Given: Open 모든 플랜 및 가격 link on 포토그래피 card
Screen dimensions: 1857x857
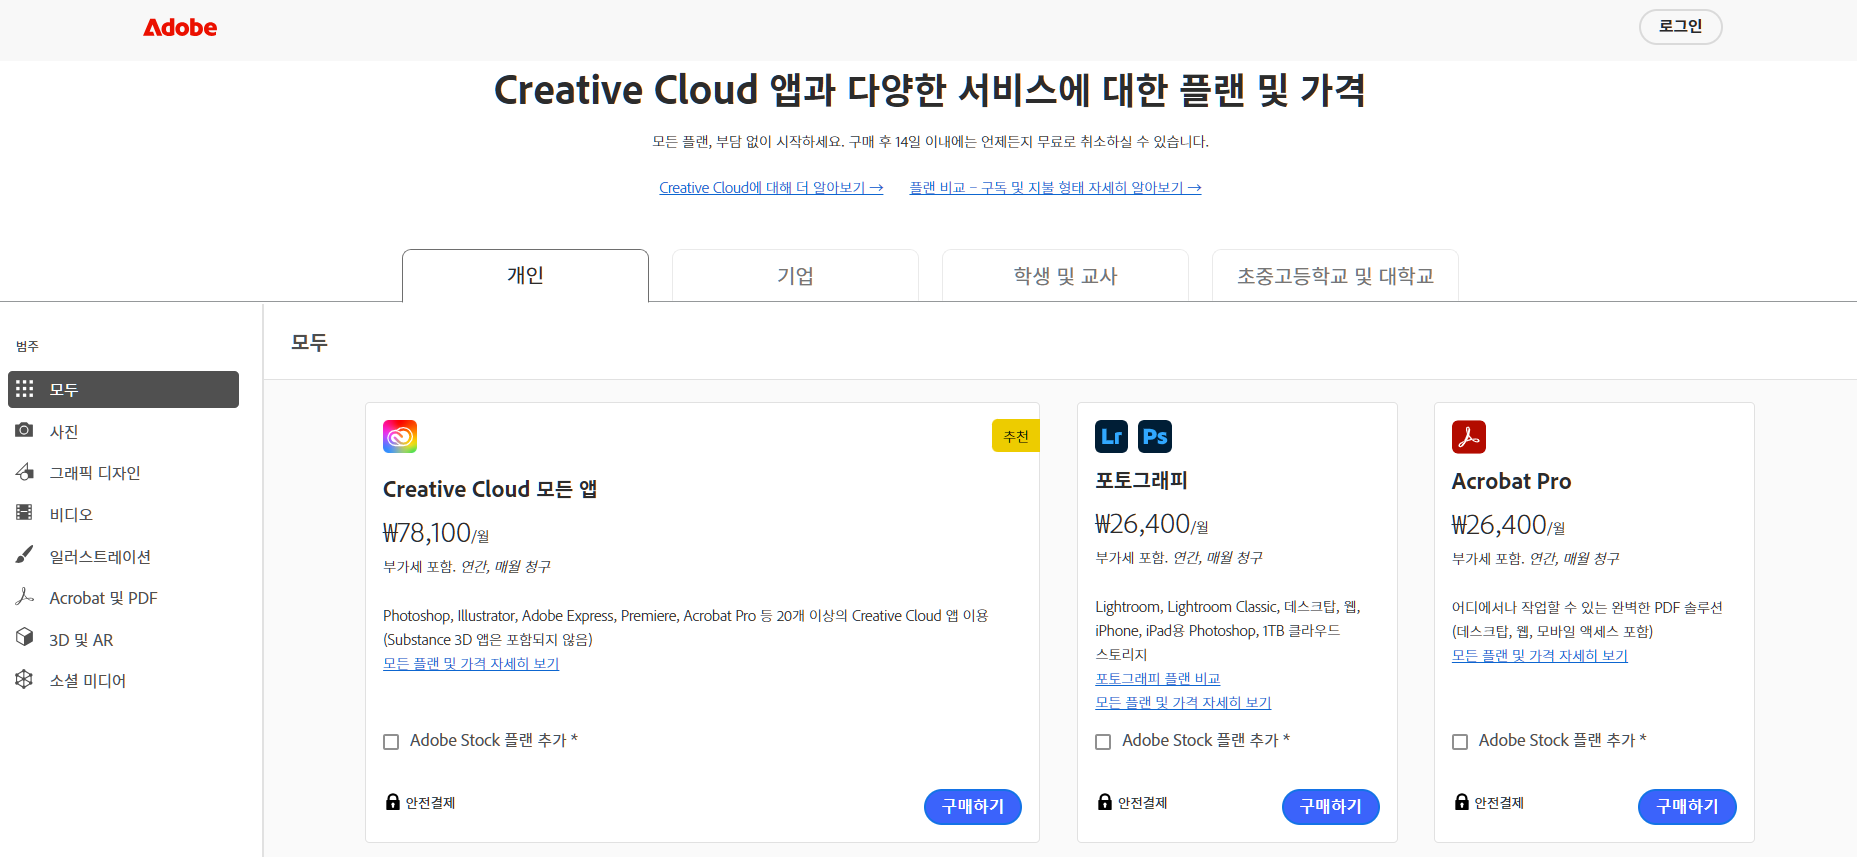Looking at the screenshot, I should [1183, 702].
